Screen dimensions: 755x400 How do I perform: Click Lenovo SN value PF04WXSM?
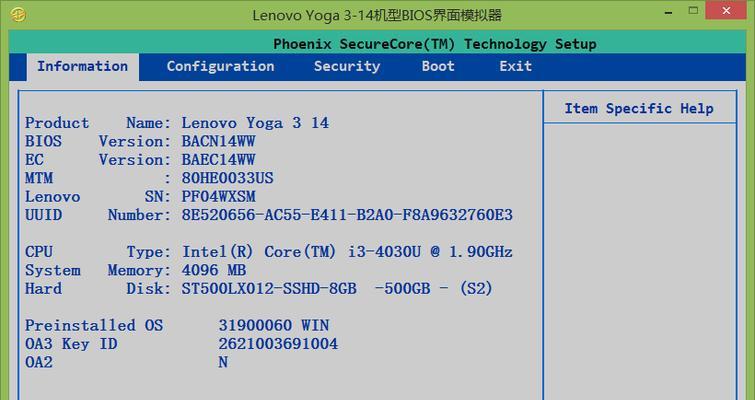point(218,197)
